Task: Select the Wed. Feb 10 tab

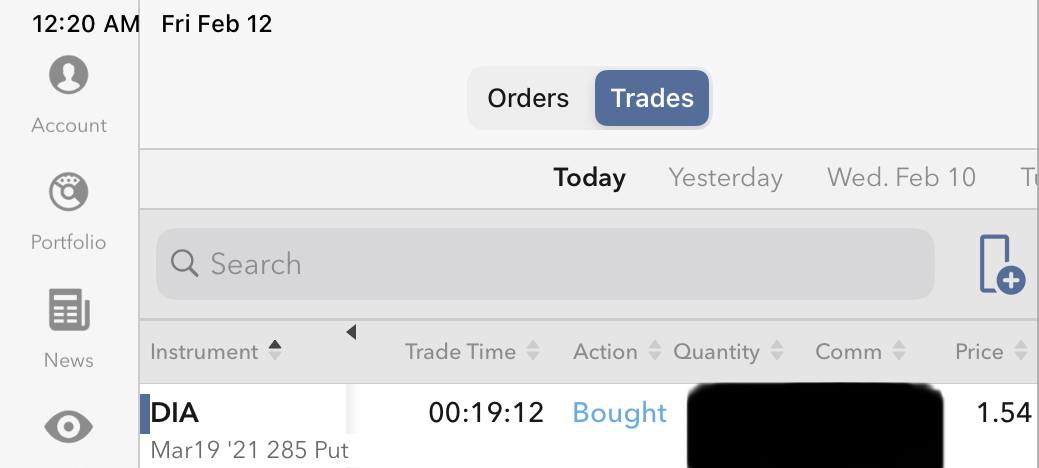Action: tap(901, 178)
